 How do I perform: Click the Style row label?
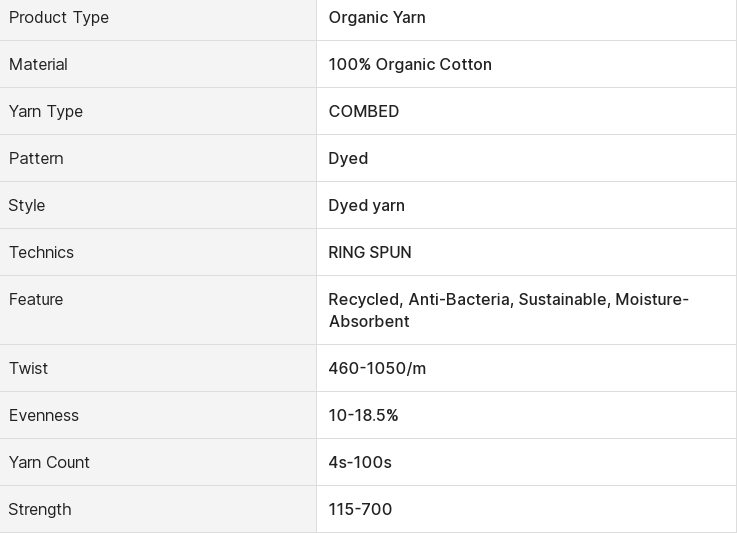pos(27,206)
